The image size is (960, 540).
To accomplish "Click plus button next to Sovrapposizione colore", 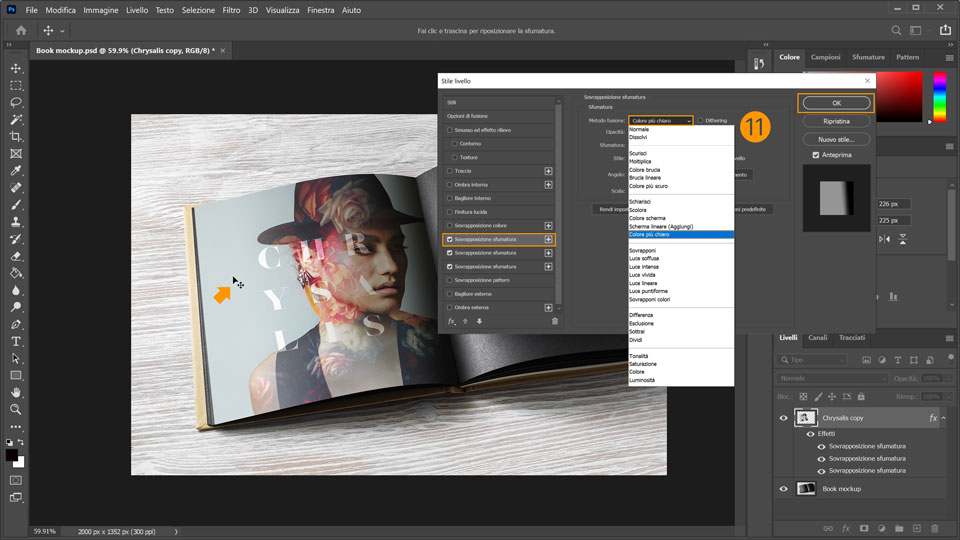I will pos(549,225).
